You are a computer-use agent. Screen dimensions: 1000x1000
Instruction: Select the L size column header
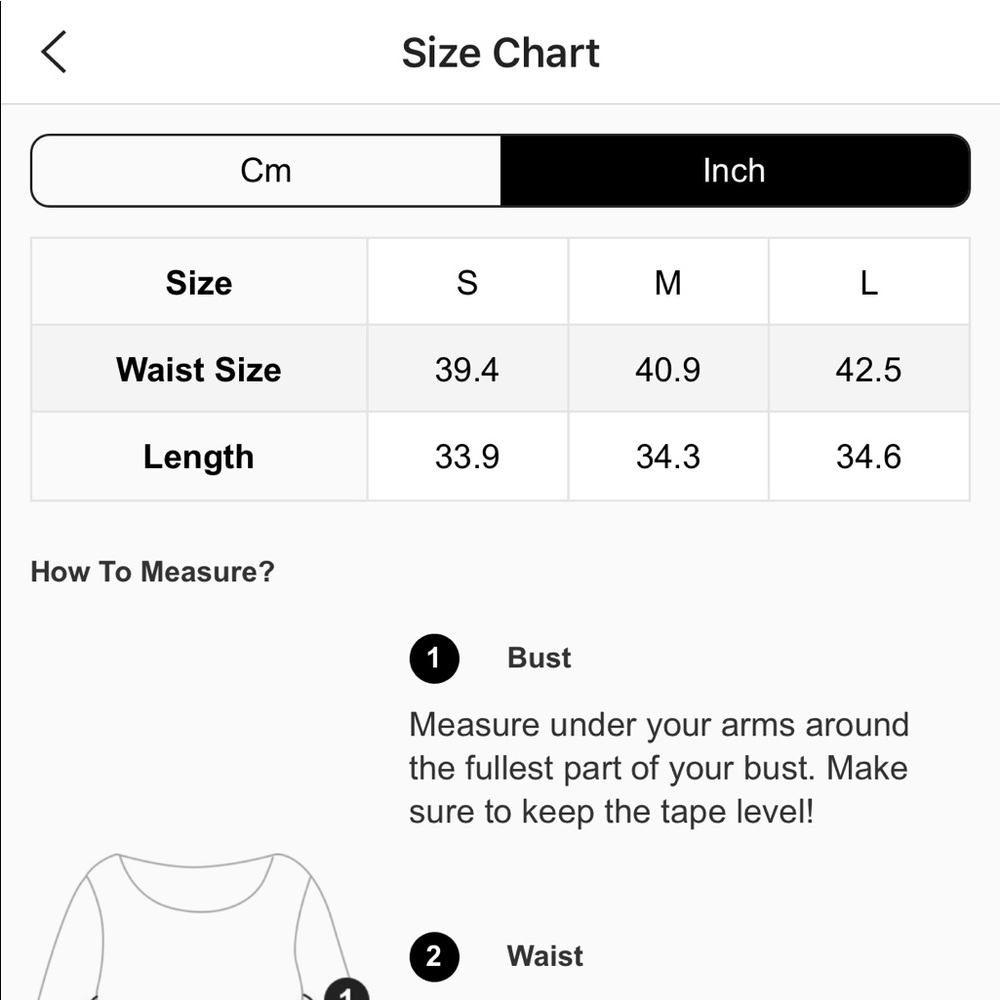868,283
